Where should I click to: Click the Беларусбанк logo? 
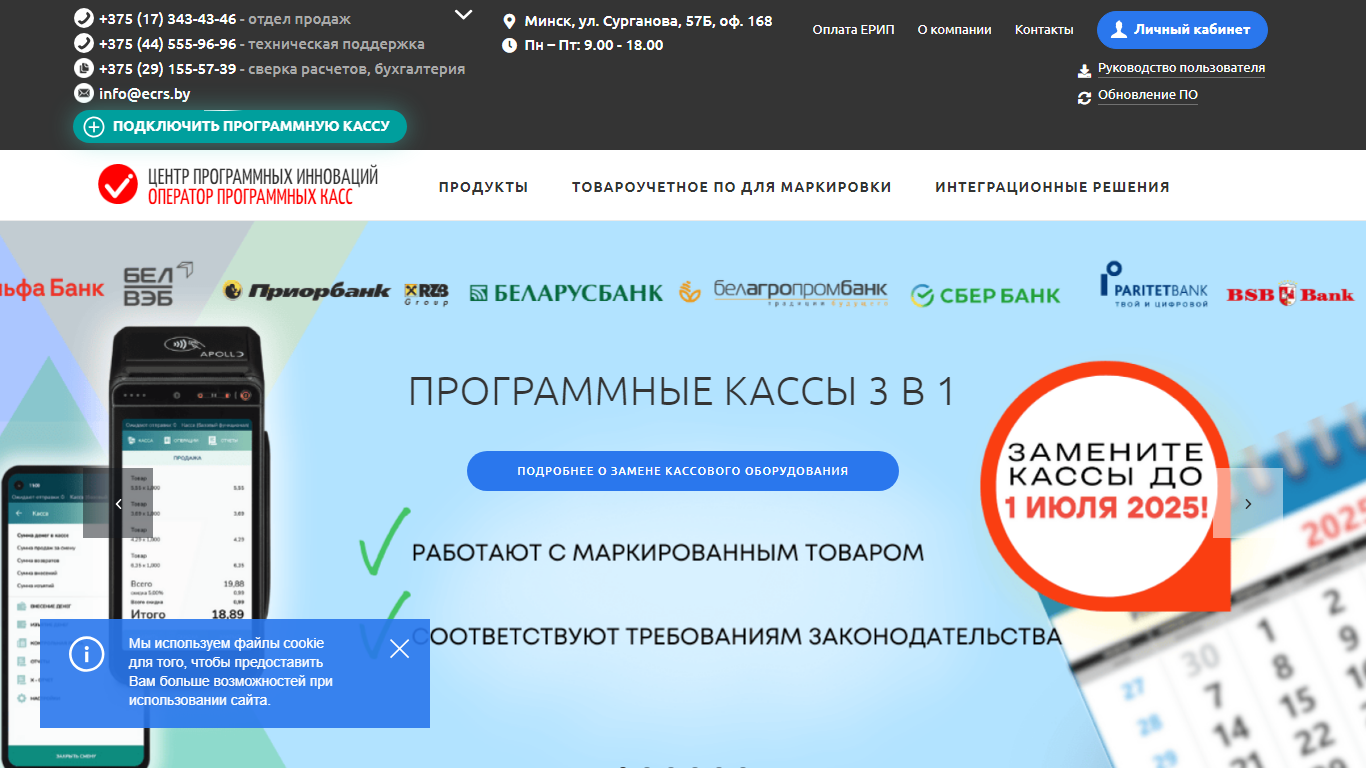[566, 293]
